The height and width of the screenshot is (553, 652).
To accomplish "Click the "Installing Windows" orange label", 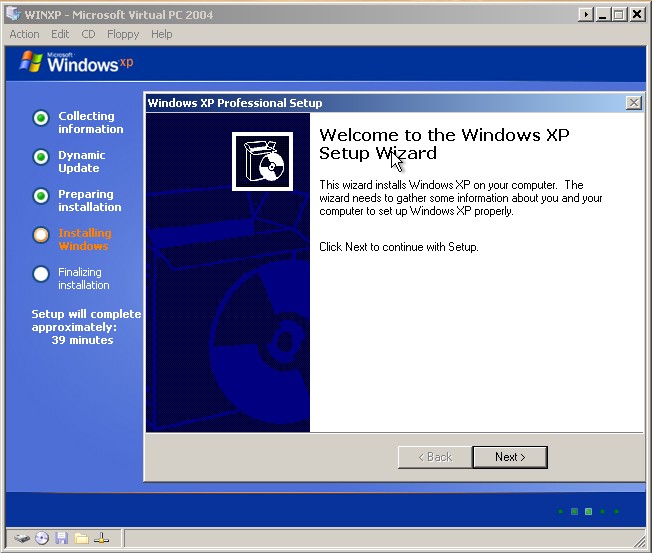I will (x=85, y=239).
